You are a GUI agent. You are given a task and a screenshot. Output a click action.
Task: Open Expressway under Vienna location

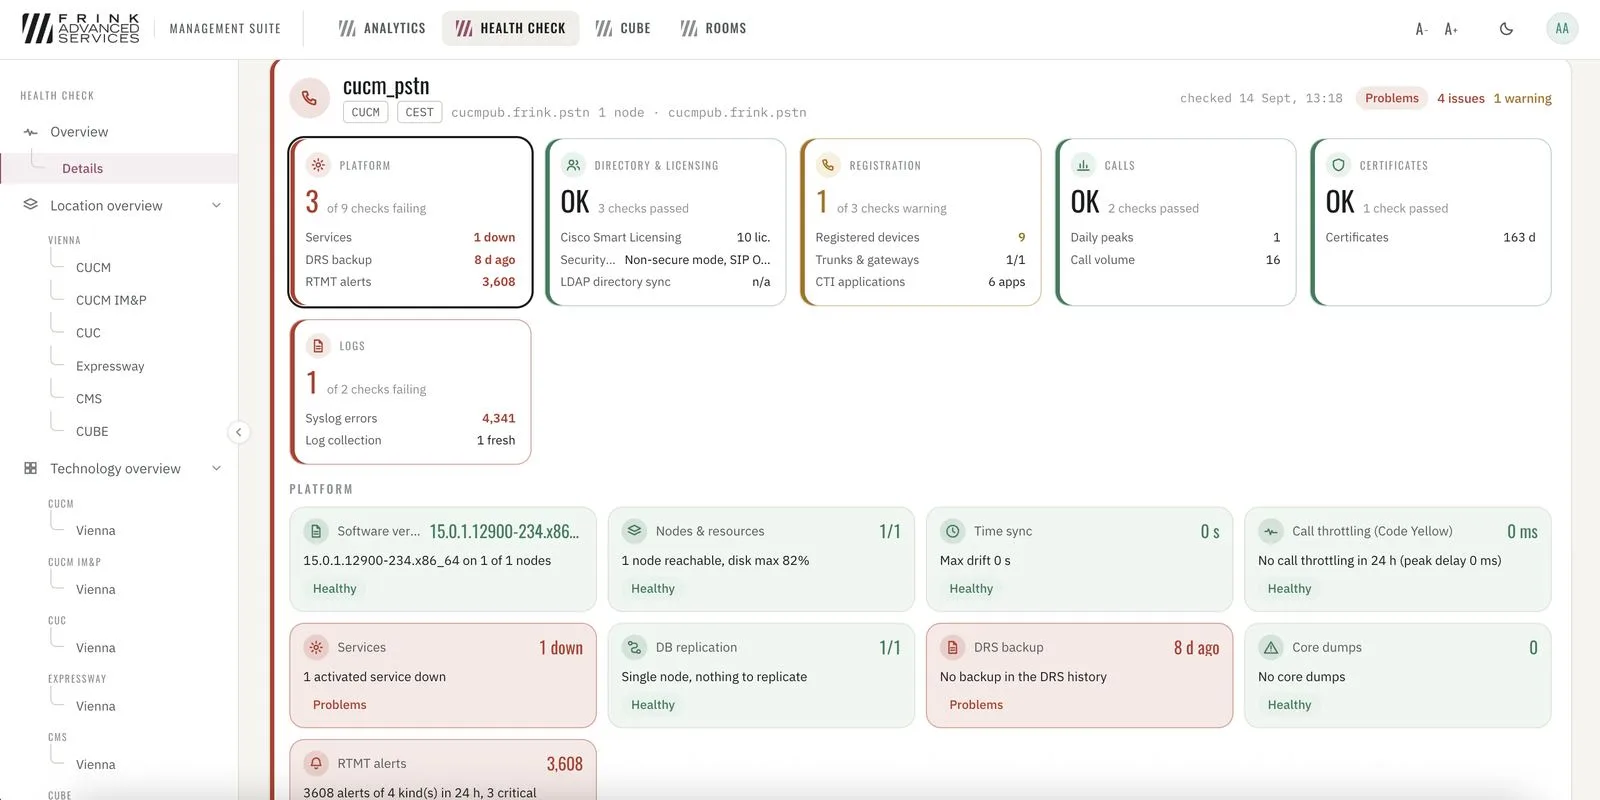pos(110,366)
